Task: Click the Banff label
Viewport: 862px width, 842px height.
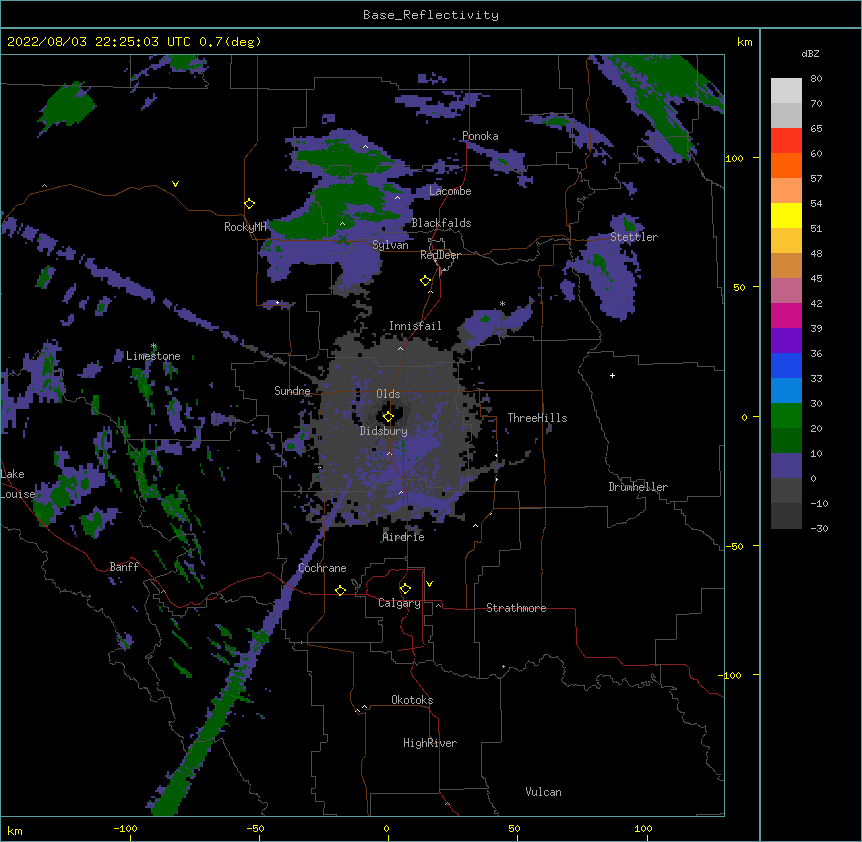Action: tap(124, 567)
